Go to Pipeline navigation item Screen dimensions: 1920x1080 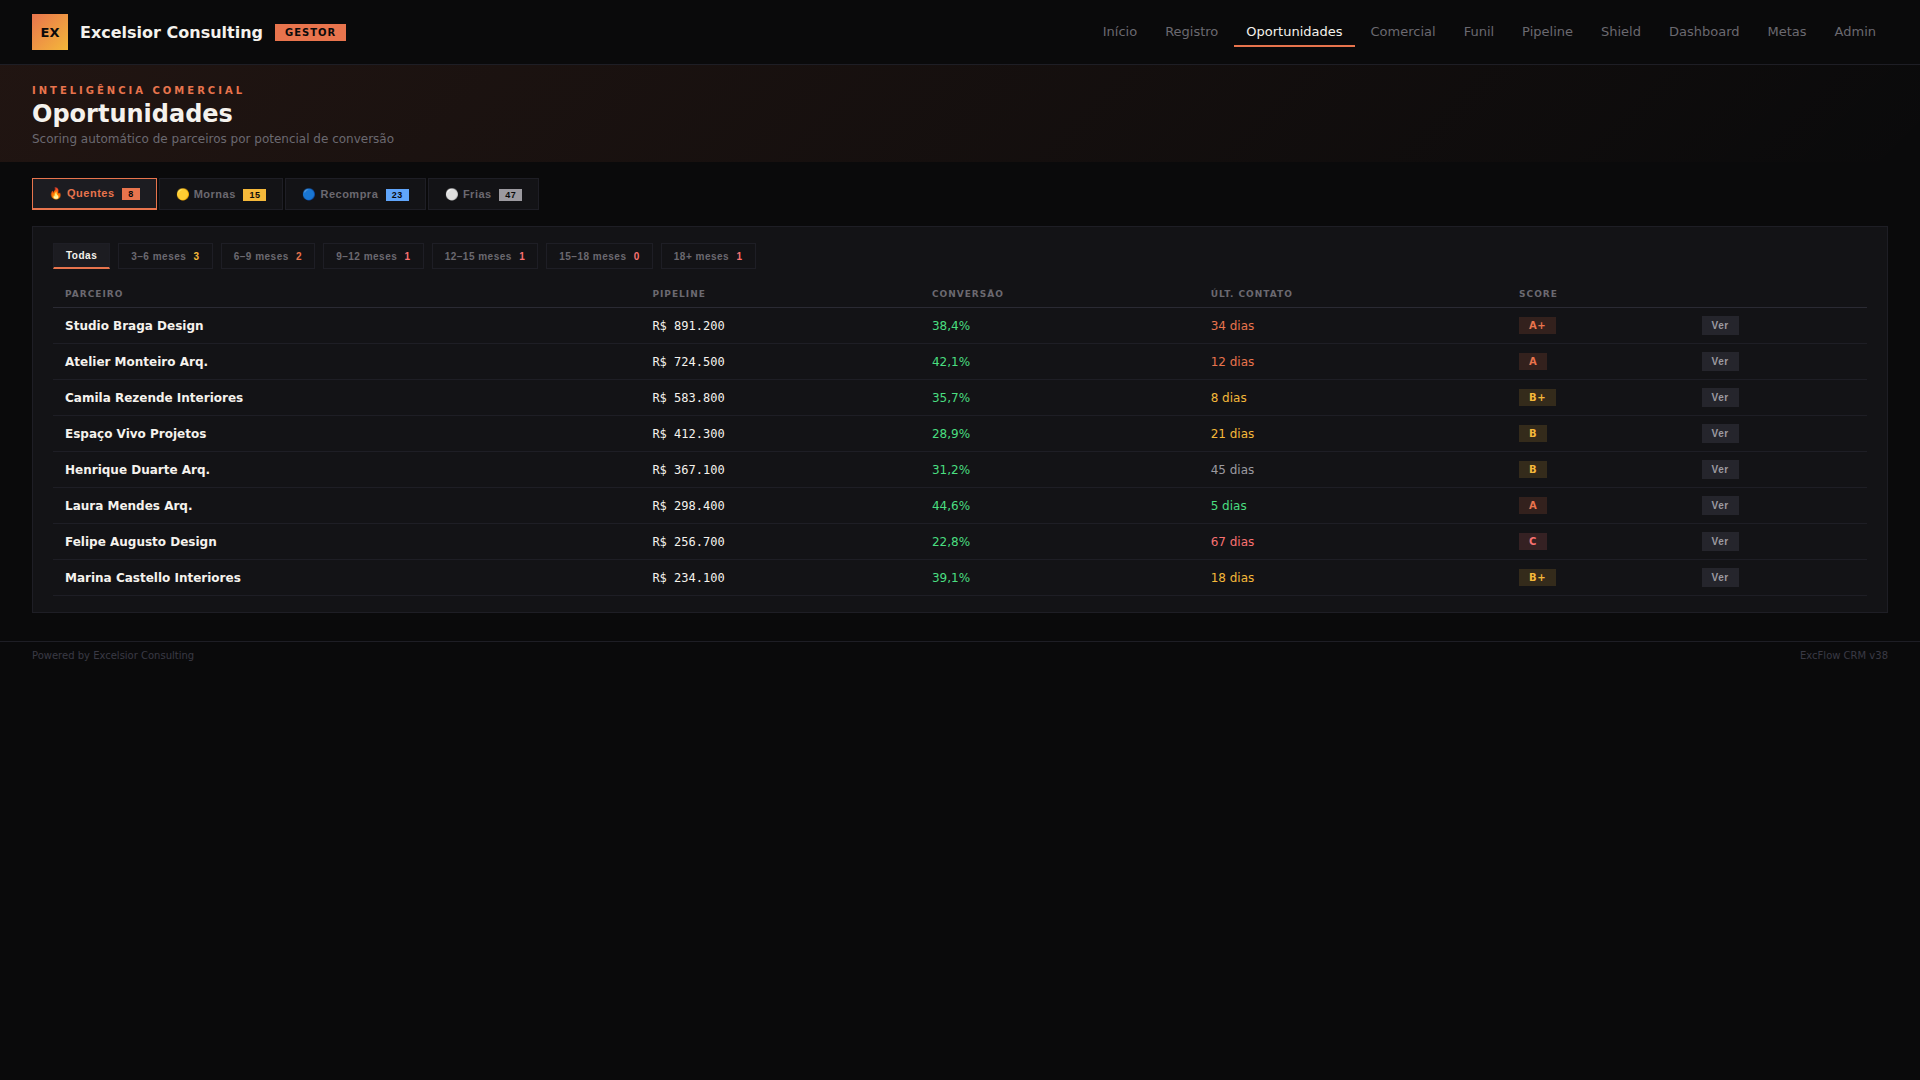(x=1546, y=32)
